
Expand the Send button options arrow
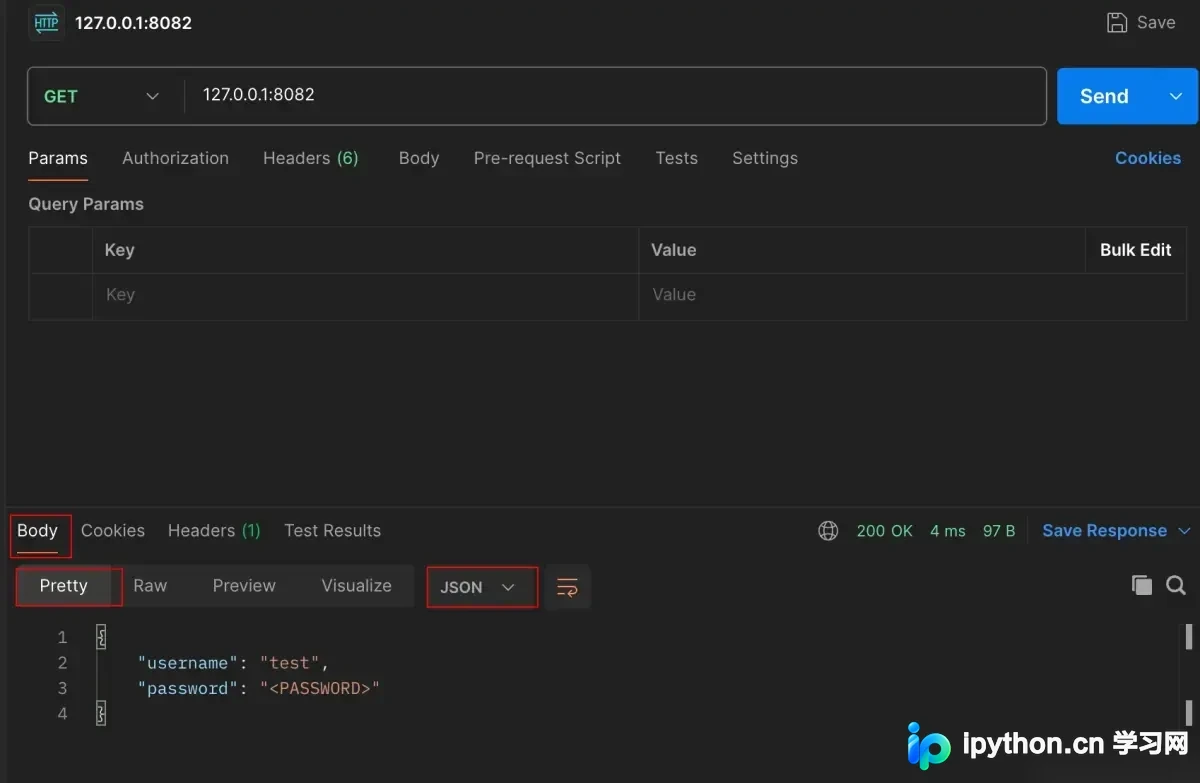[x=1176, y=96]
